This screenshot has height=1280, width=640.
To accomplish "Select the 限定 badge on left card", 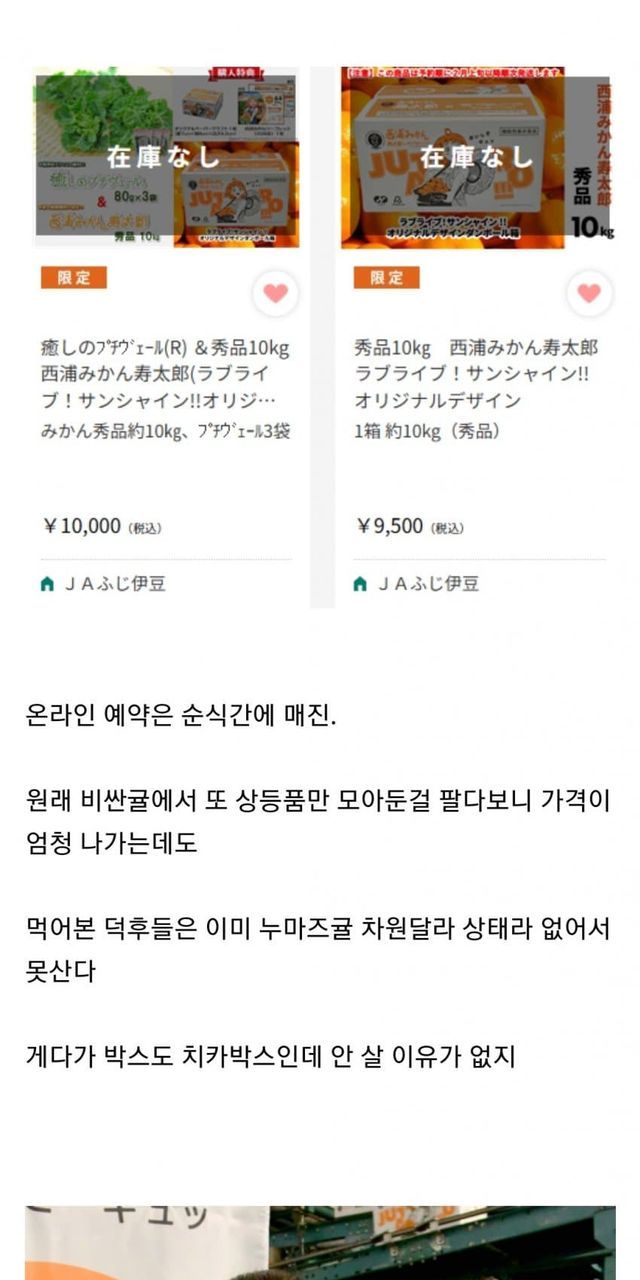I will 73,277.
